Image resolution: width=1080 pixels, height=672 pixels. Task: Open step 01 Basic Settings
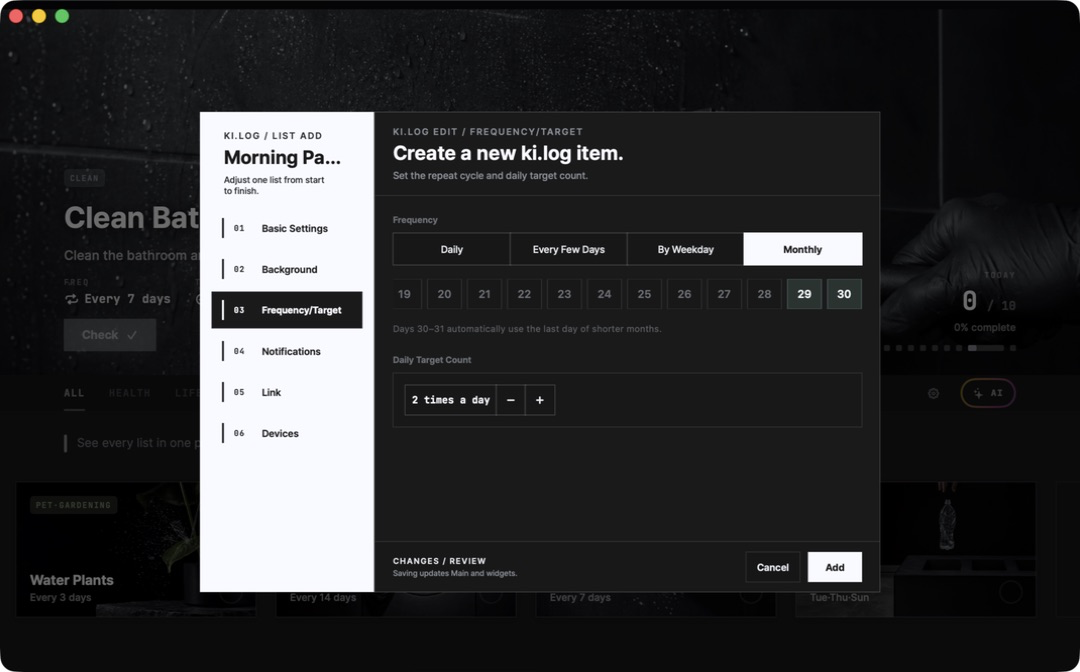click(287, 229)
